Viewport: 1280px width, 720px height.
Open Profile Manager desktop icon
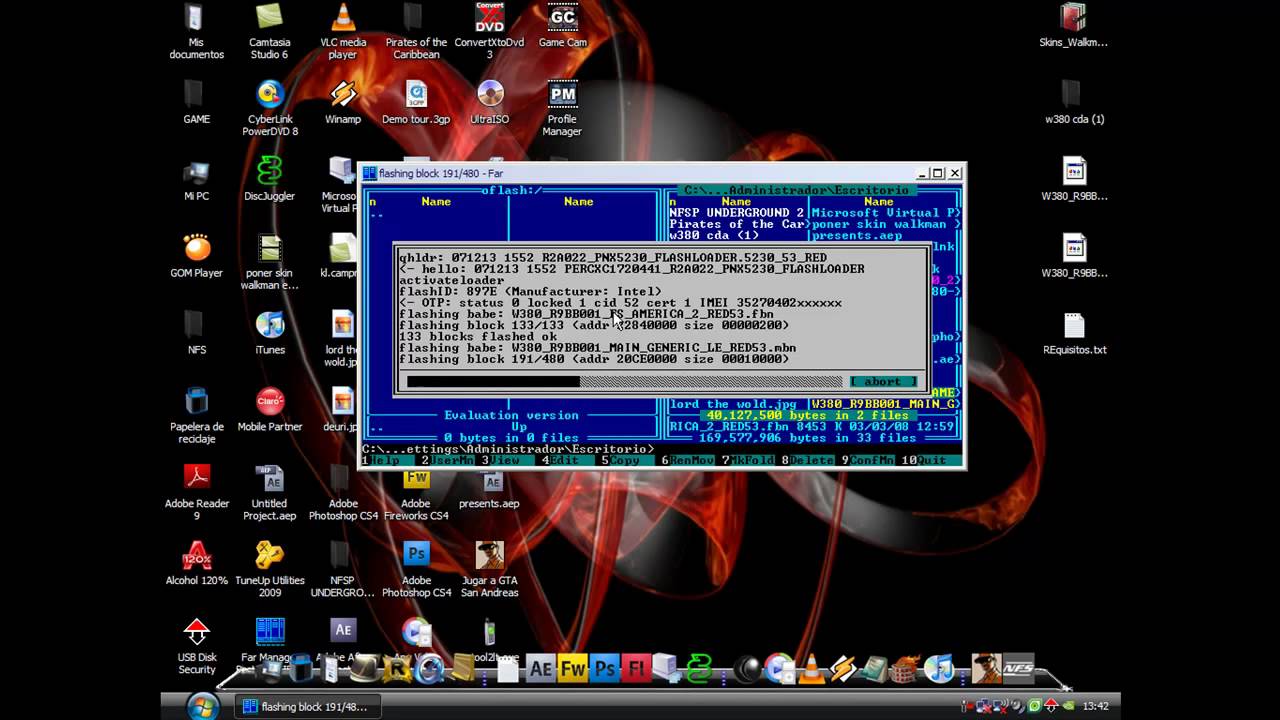tap(562, 108)
